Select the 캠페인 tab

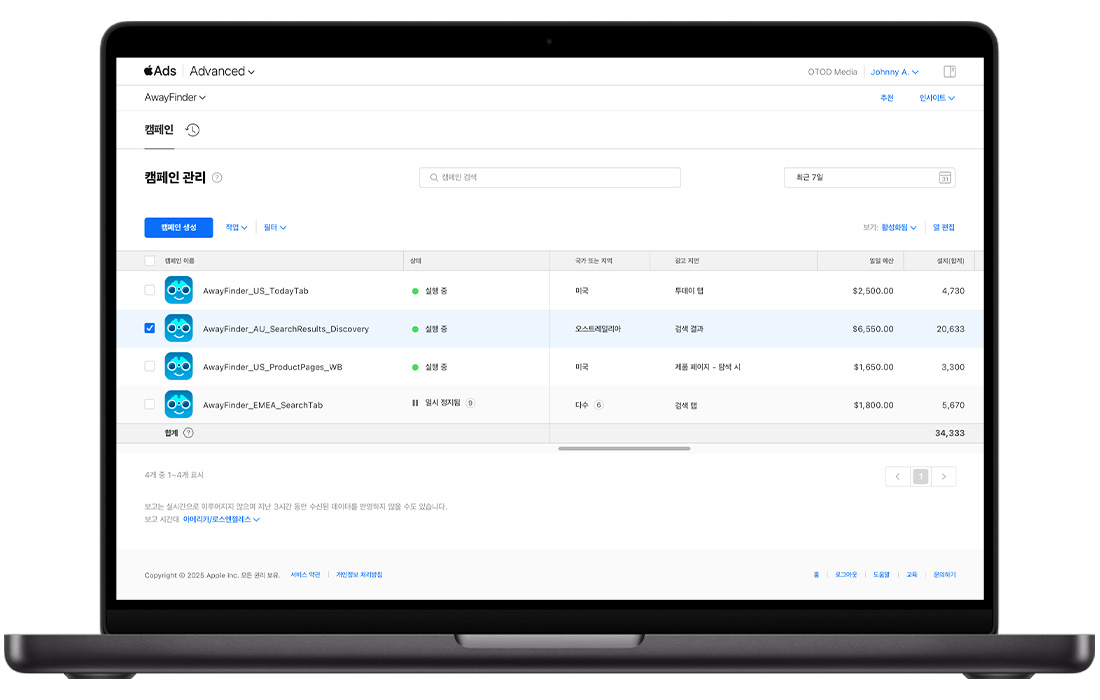click(x=159, y=130)
